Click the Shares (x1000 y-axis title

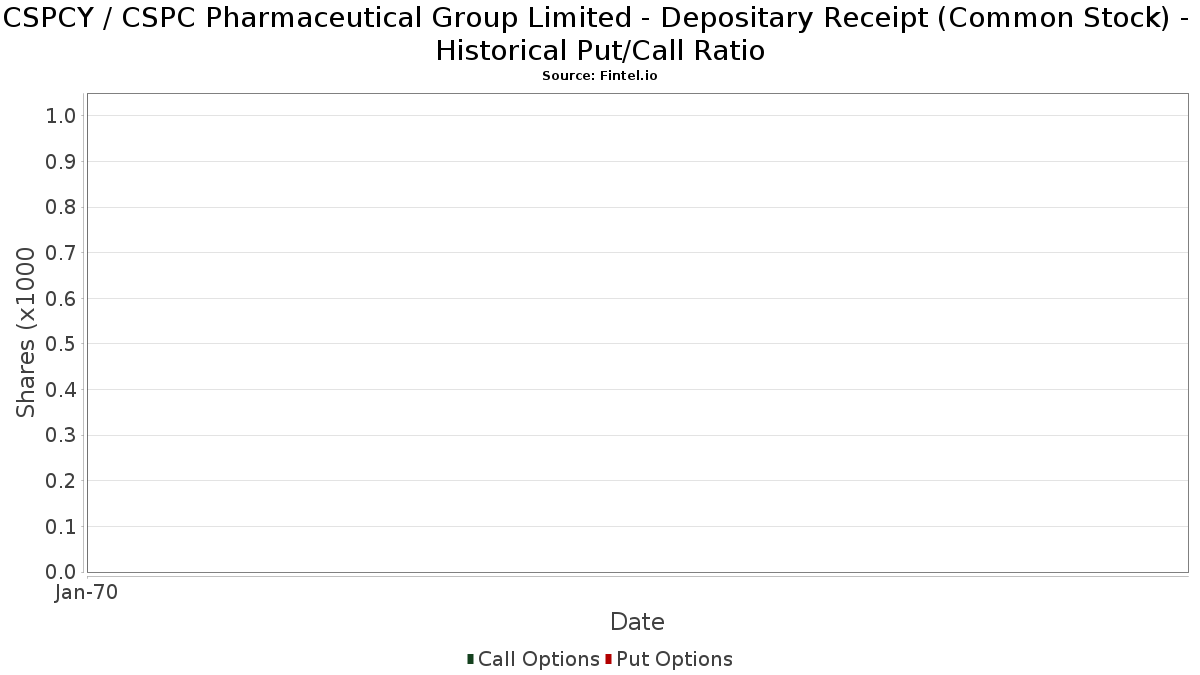point(26,333)
